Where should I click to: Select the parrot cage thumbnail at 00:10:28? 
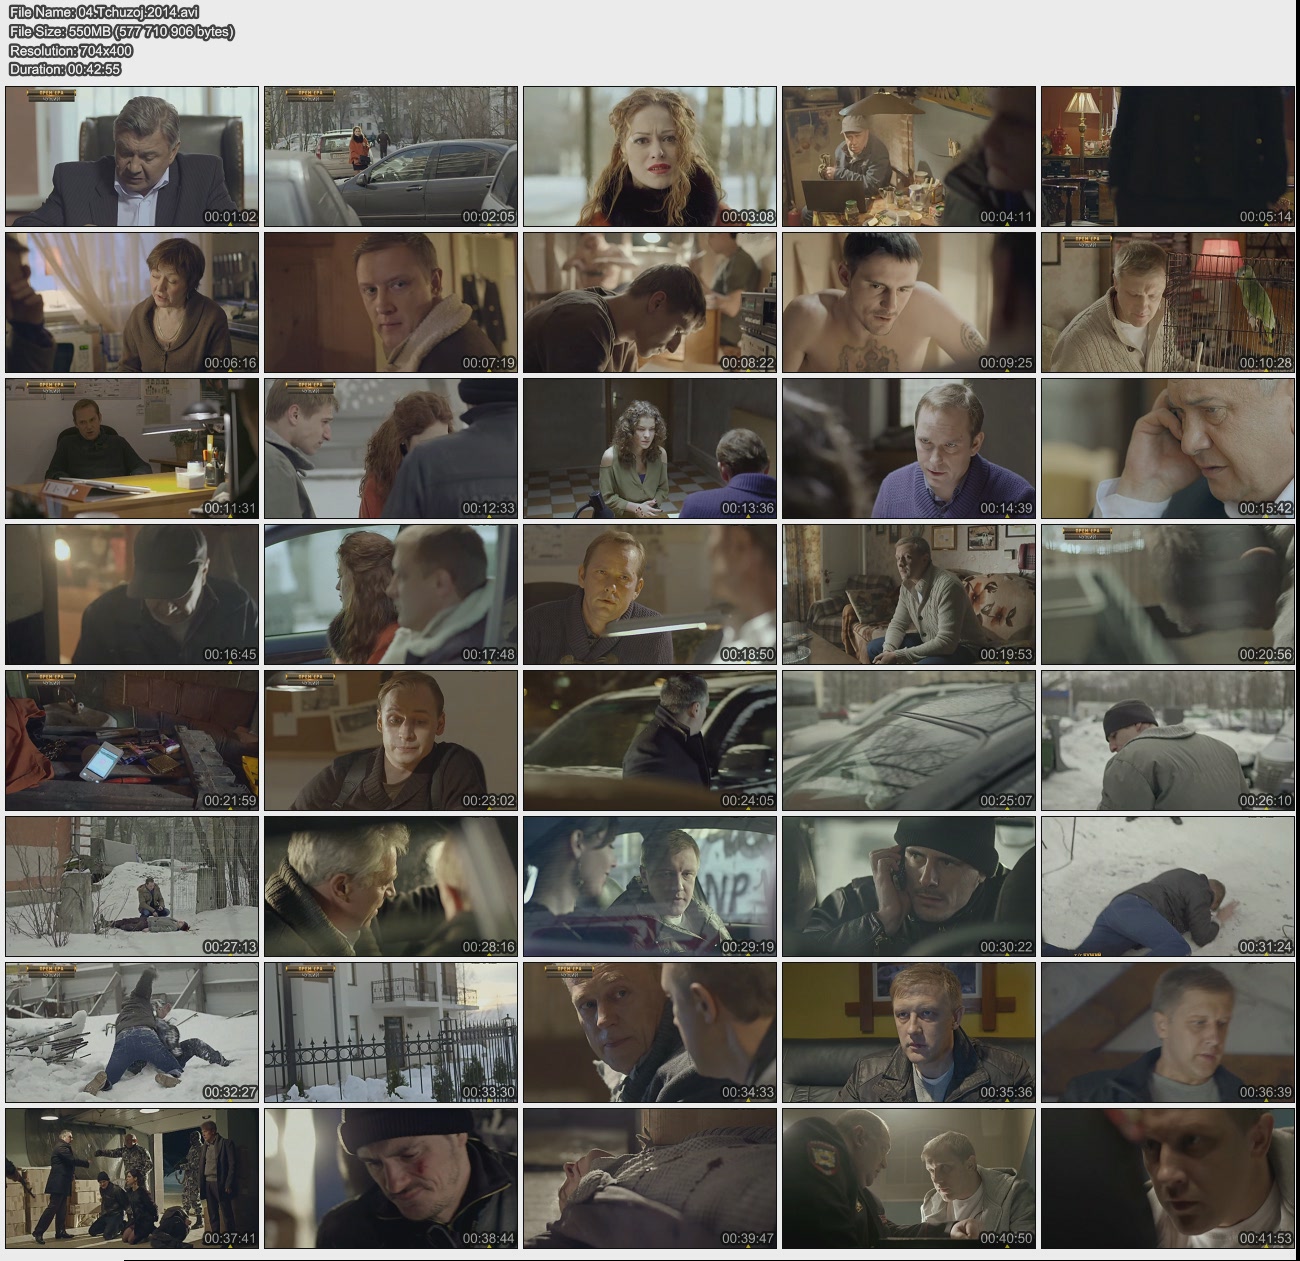(1167, 302)
